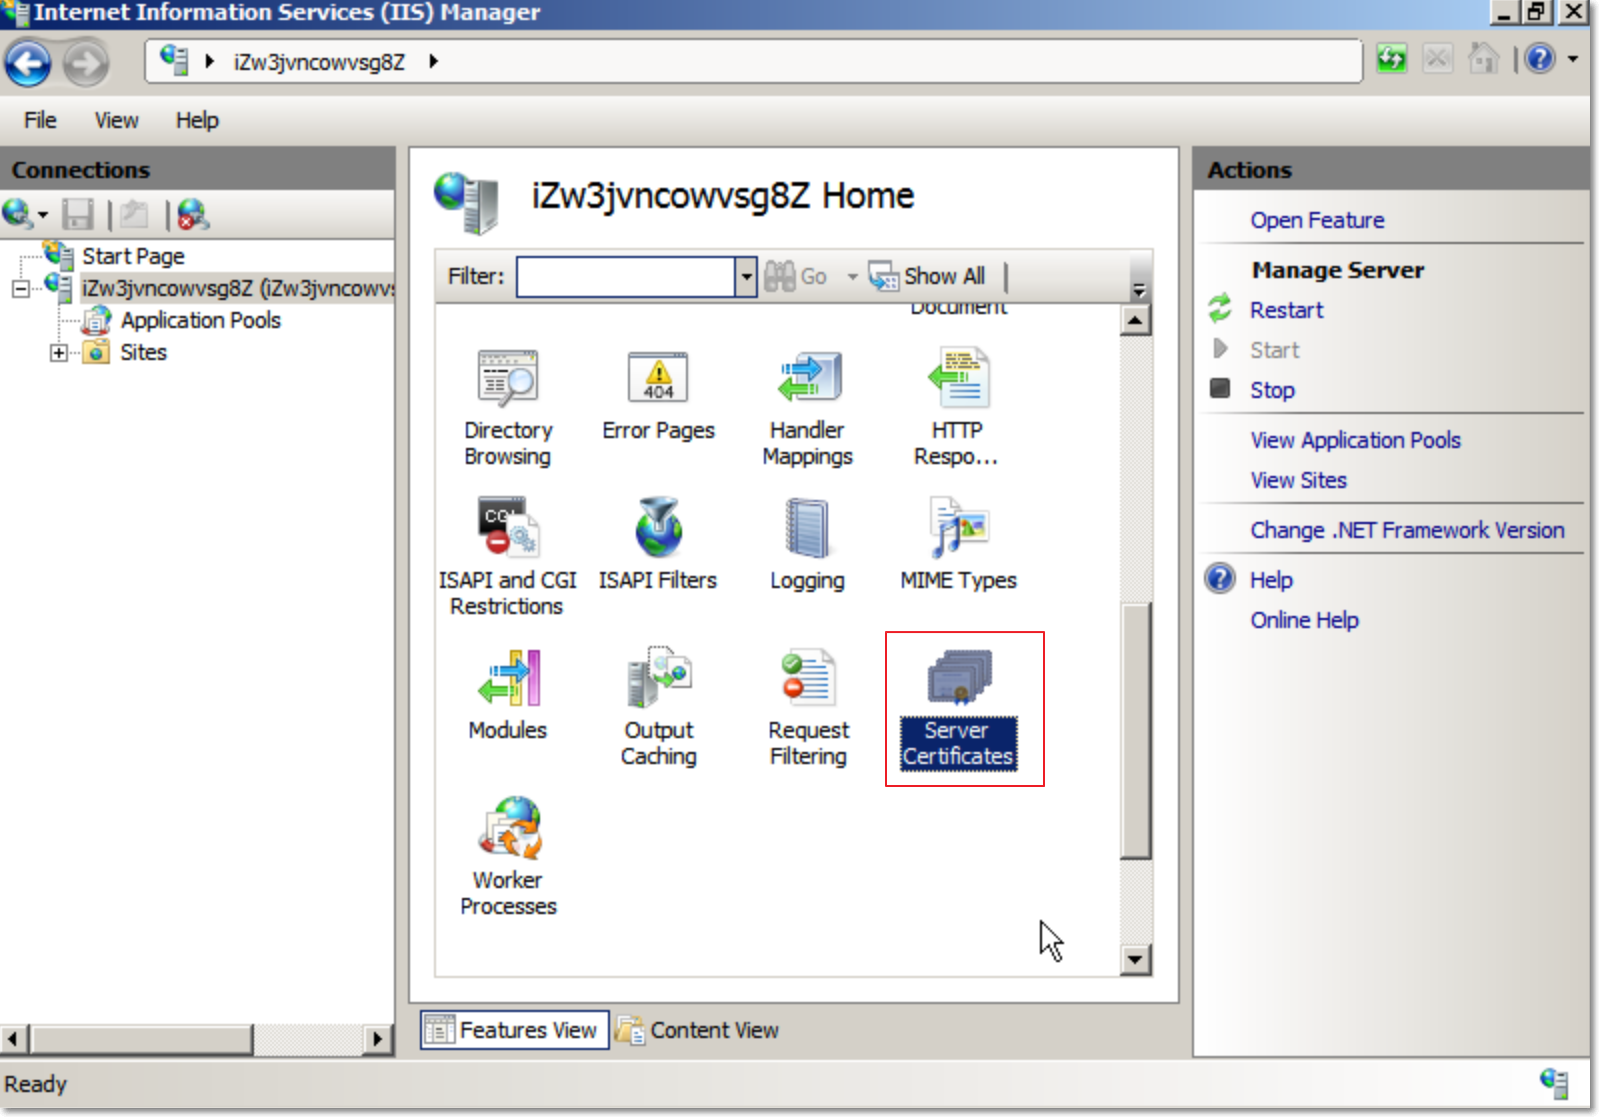This screenshot has width=1599, height=1117.
Task: Click Restart under Manage Server
Action: coord(1286,310)
